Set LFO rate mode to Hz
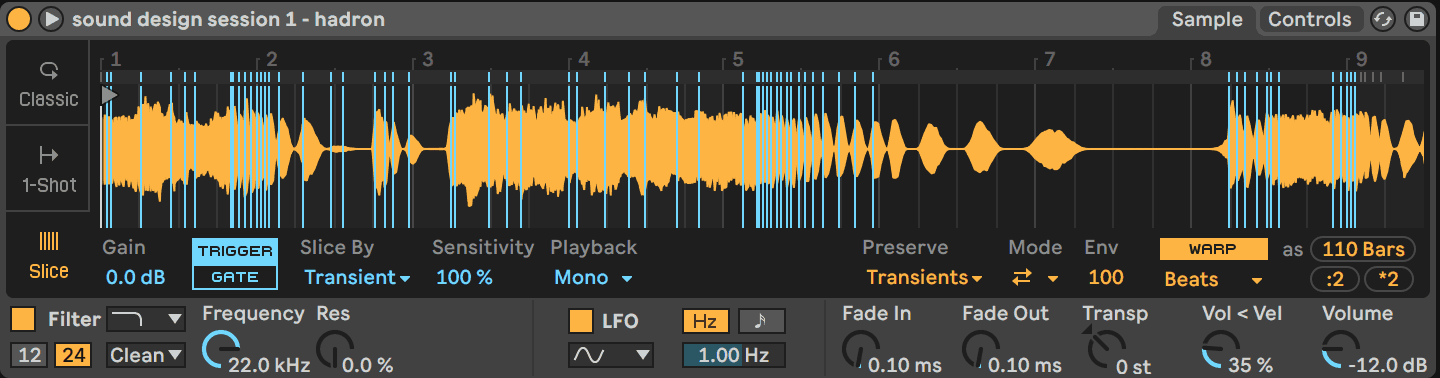This screenshot has height=378, width=1440. click(x=705, y=321)
